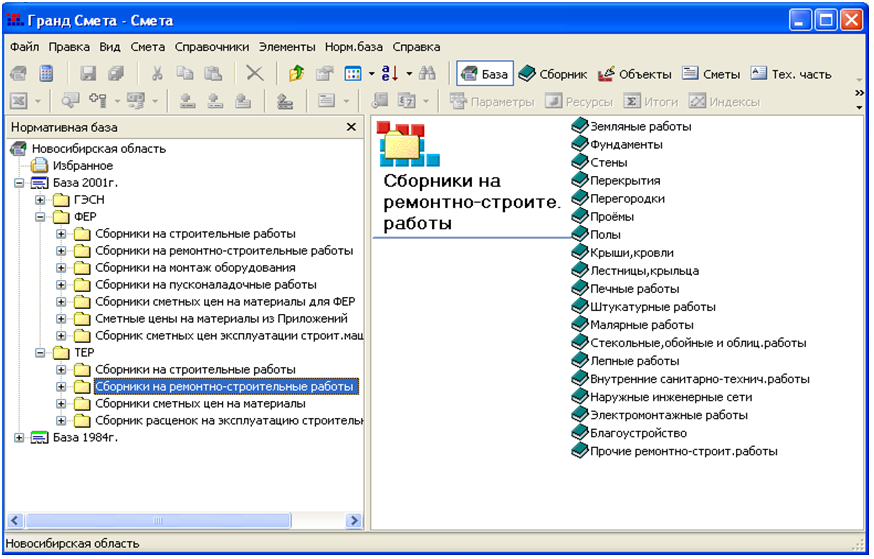Viewport: 874px width, 559px height.
Task: Open the Справочники menu
Action: click(212, 47)
